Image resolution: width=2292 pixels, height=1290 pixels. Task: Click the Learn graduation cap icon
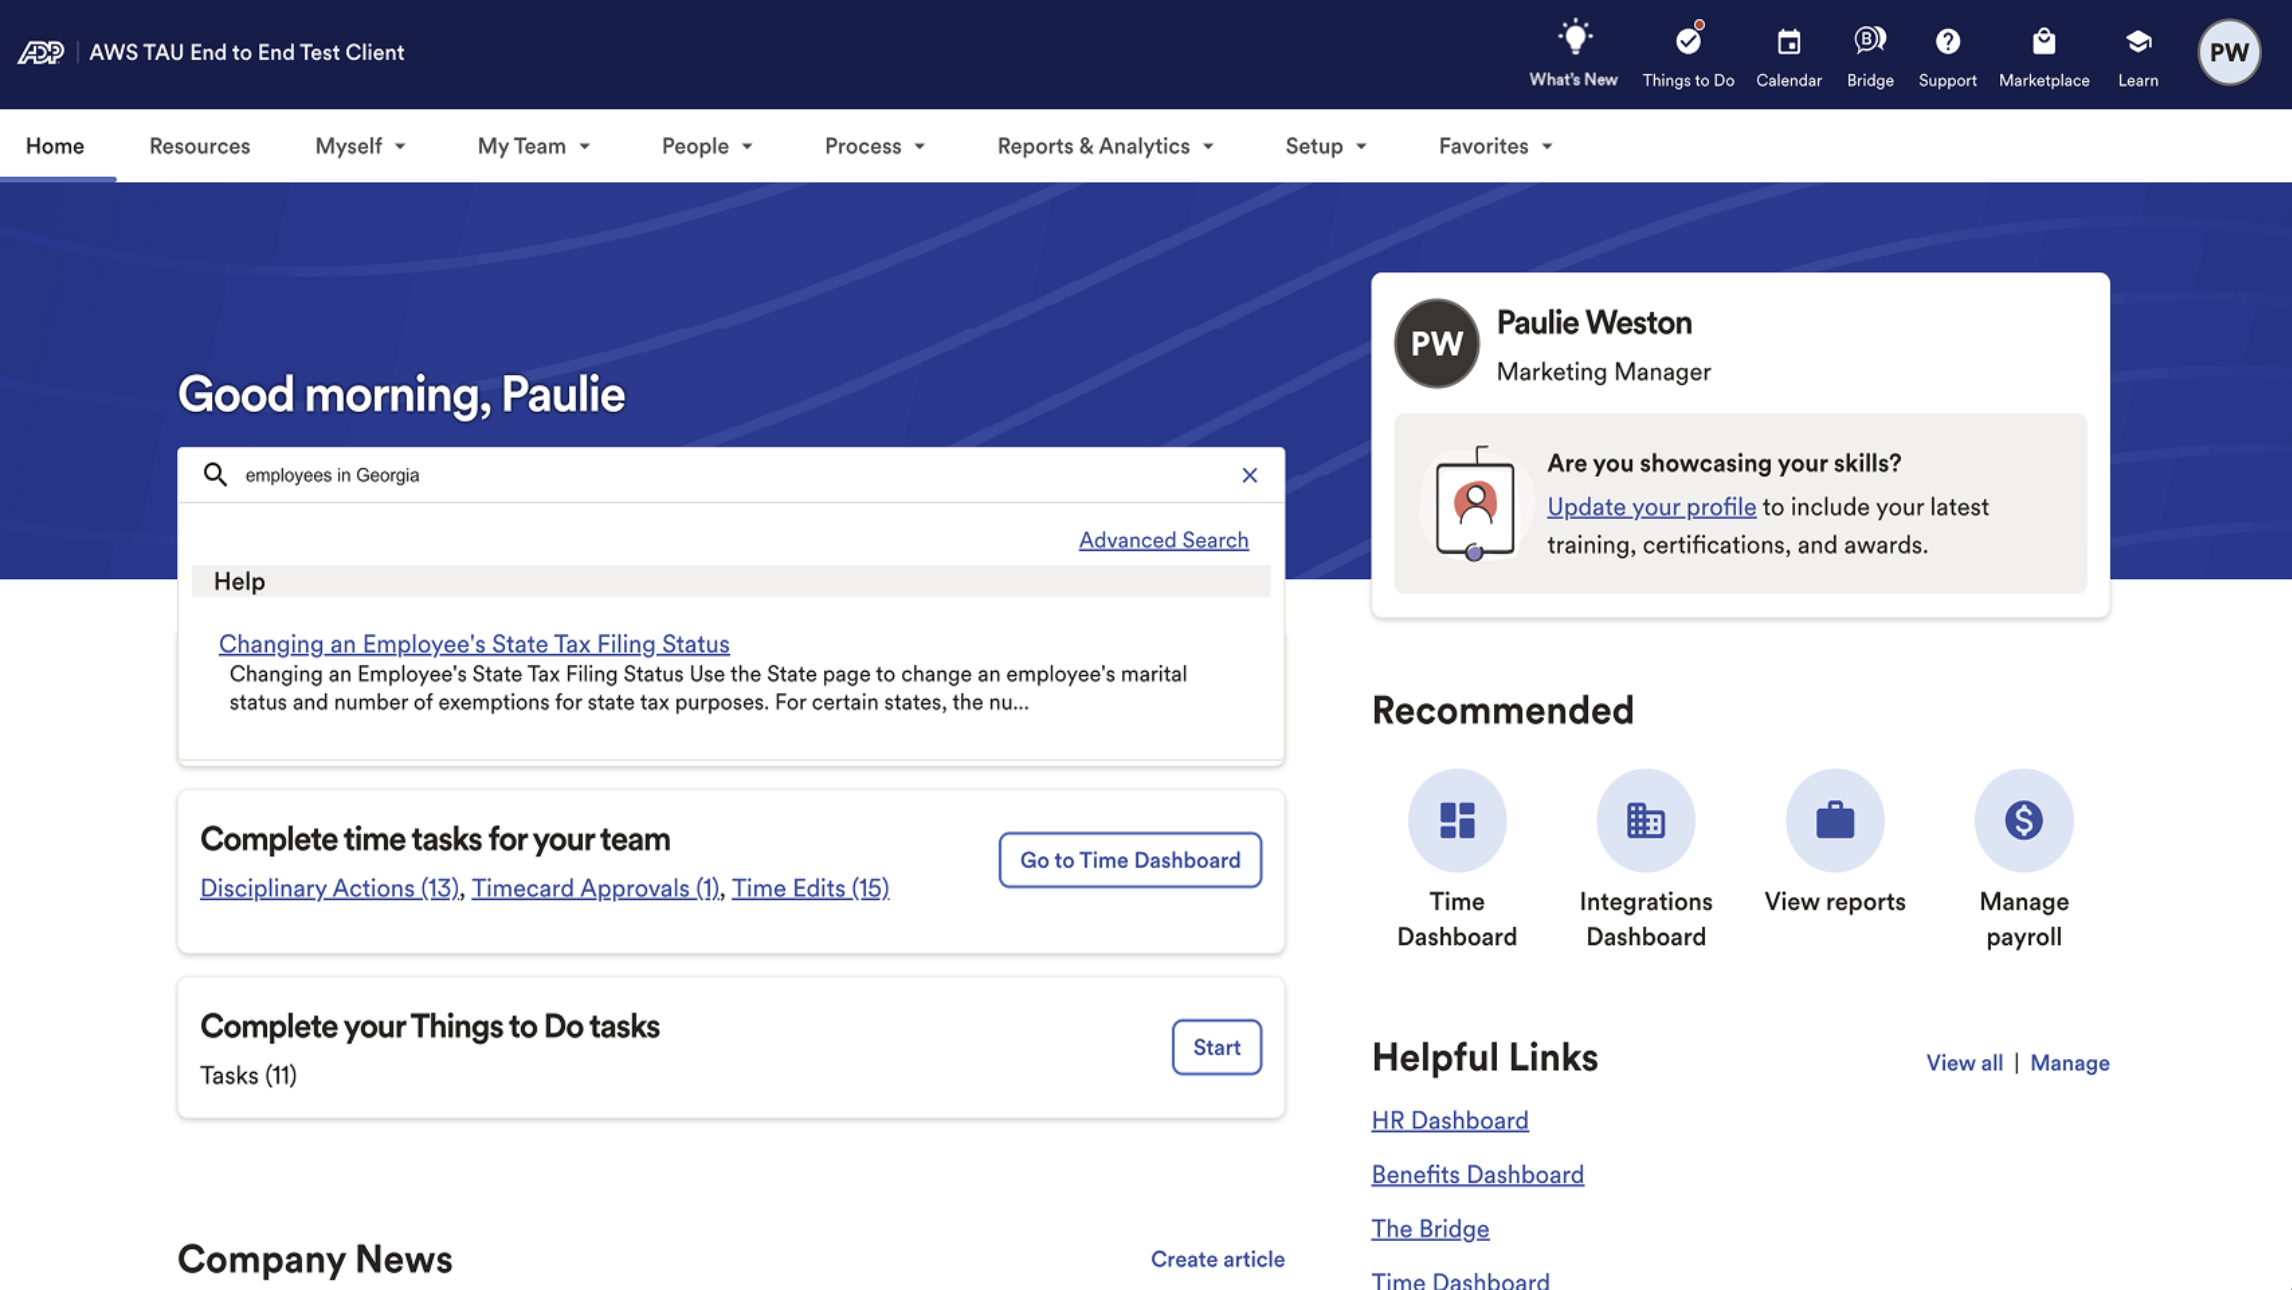pos(2138,42)
